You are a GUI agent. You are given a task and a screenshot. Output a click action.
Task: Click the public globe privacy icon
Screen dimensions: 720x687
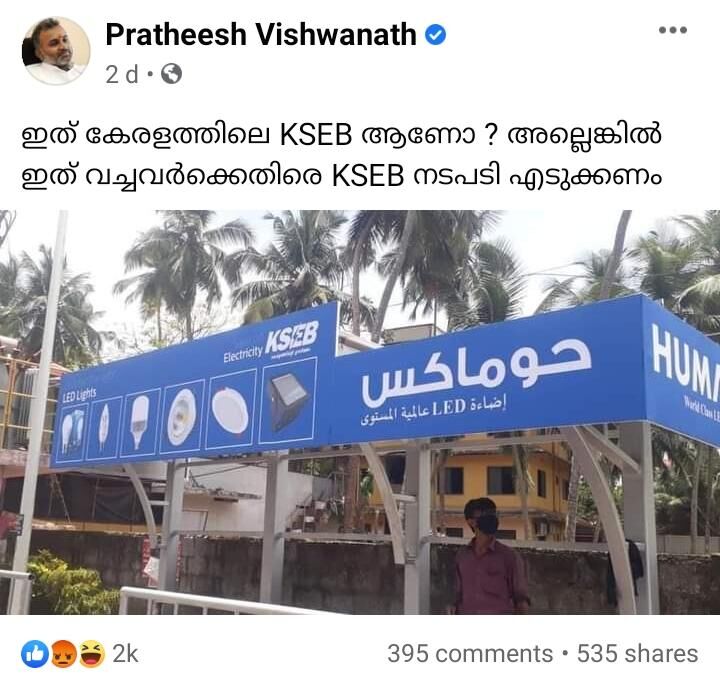171,74
